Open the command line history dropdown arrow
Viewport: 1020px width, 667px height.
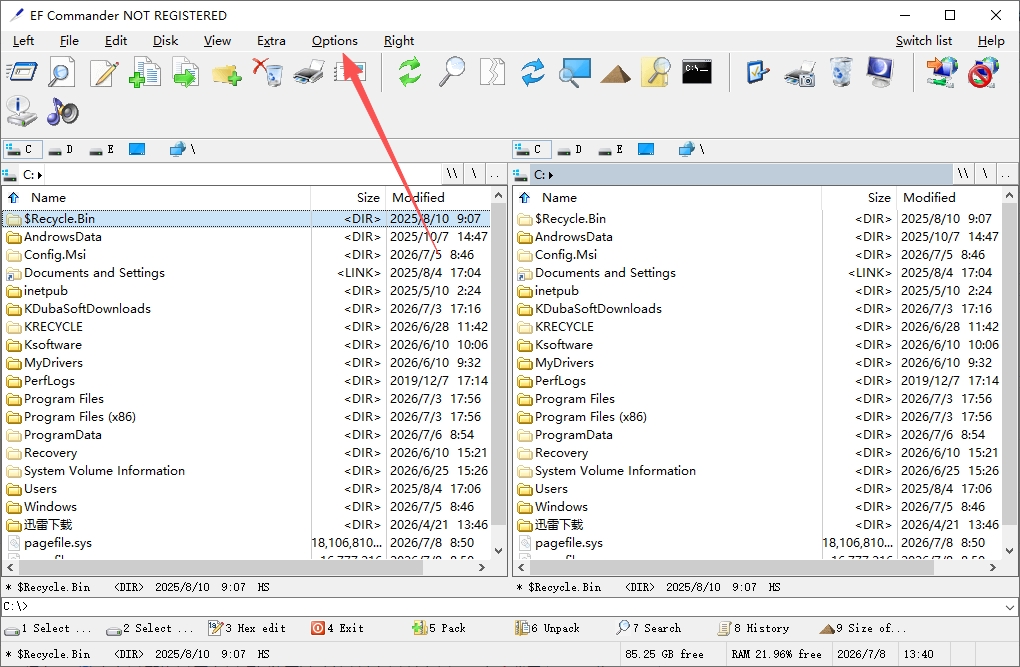pyautogui.click(x=1010, y=606)
